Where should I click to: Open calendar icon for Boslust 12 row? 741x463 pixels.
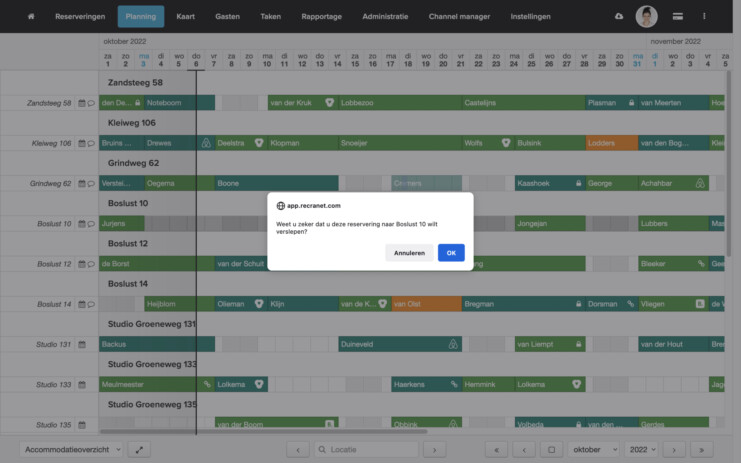coord(82,264)
